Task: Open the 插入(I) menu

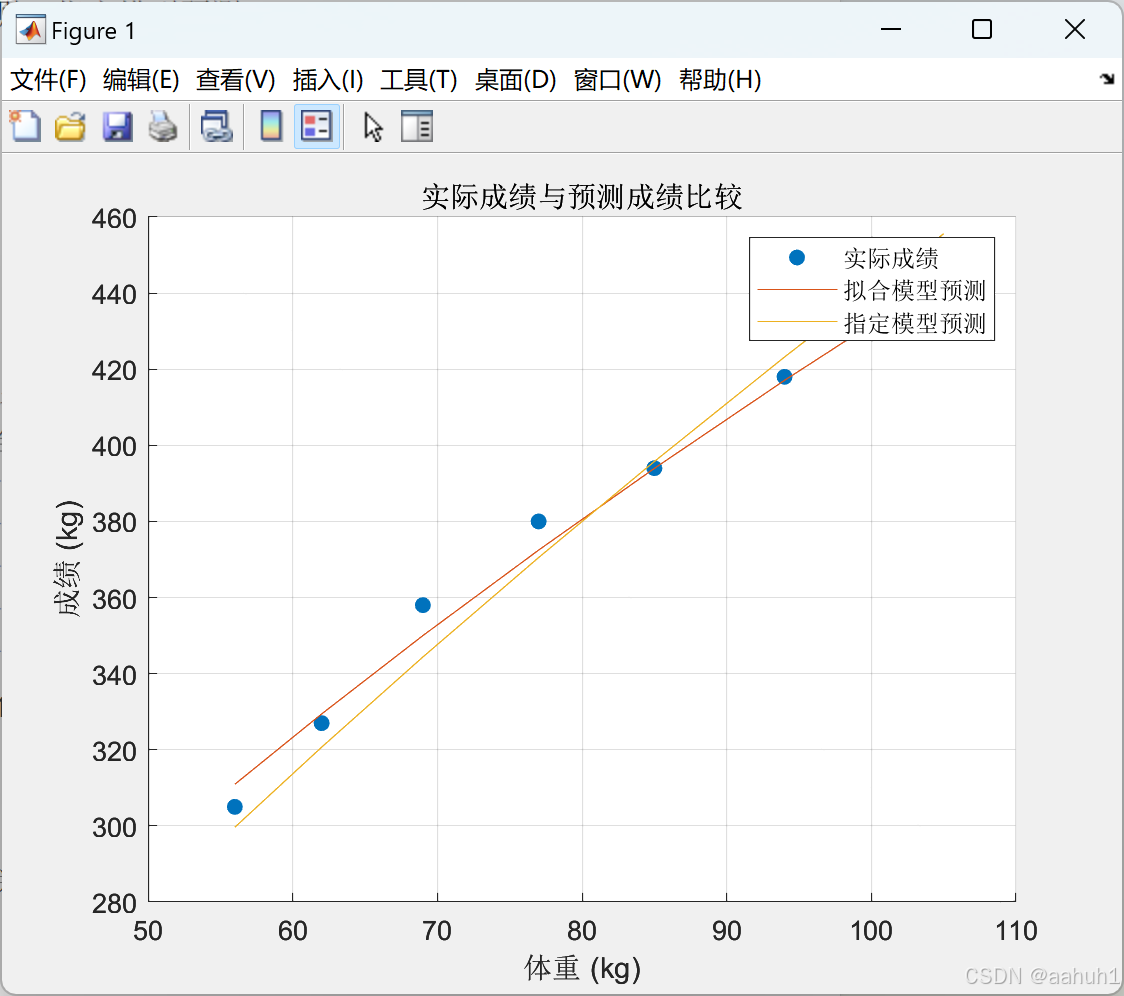Action: 328,80
